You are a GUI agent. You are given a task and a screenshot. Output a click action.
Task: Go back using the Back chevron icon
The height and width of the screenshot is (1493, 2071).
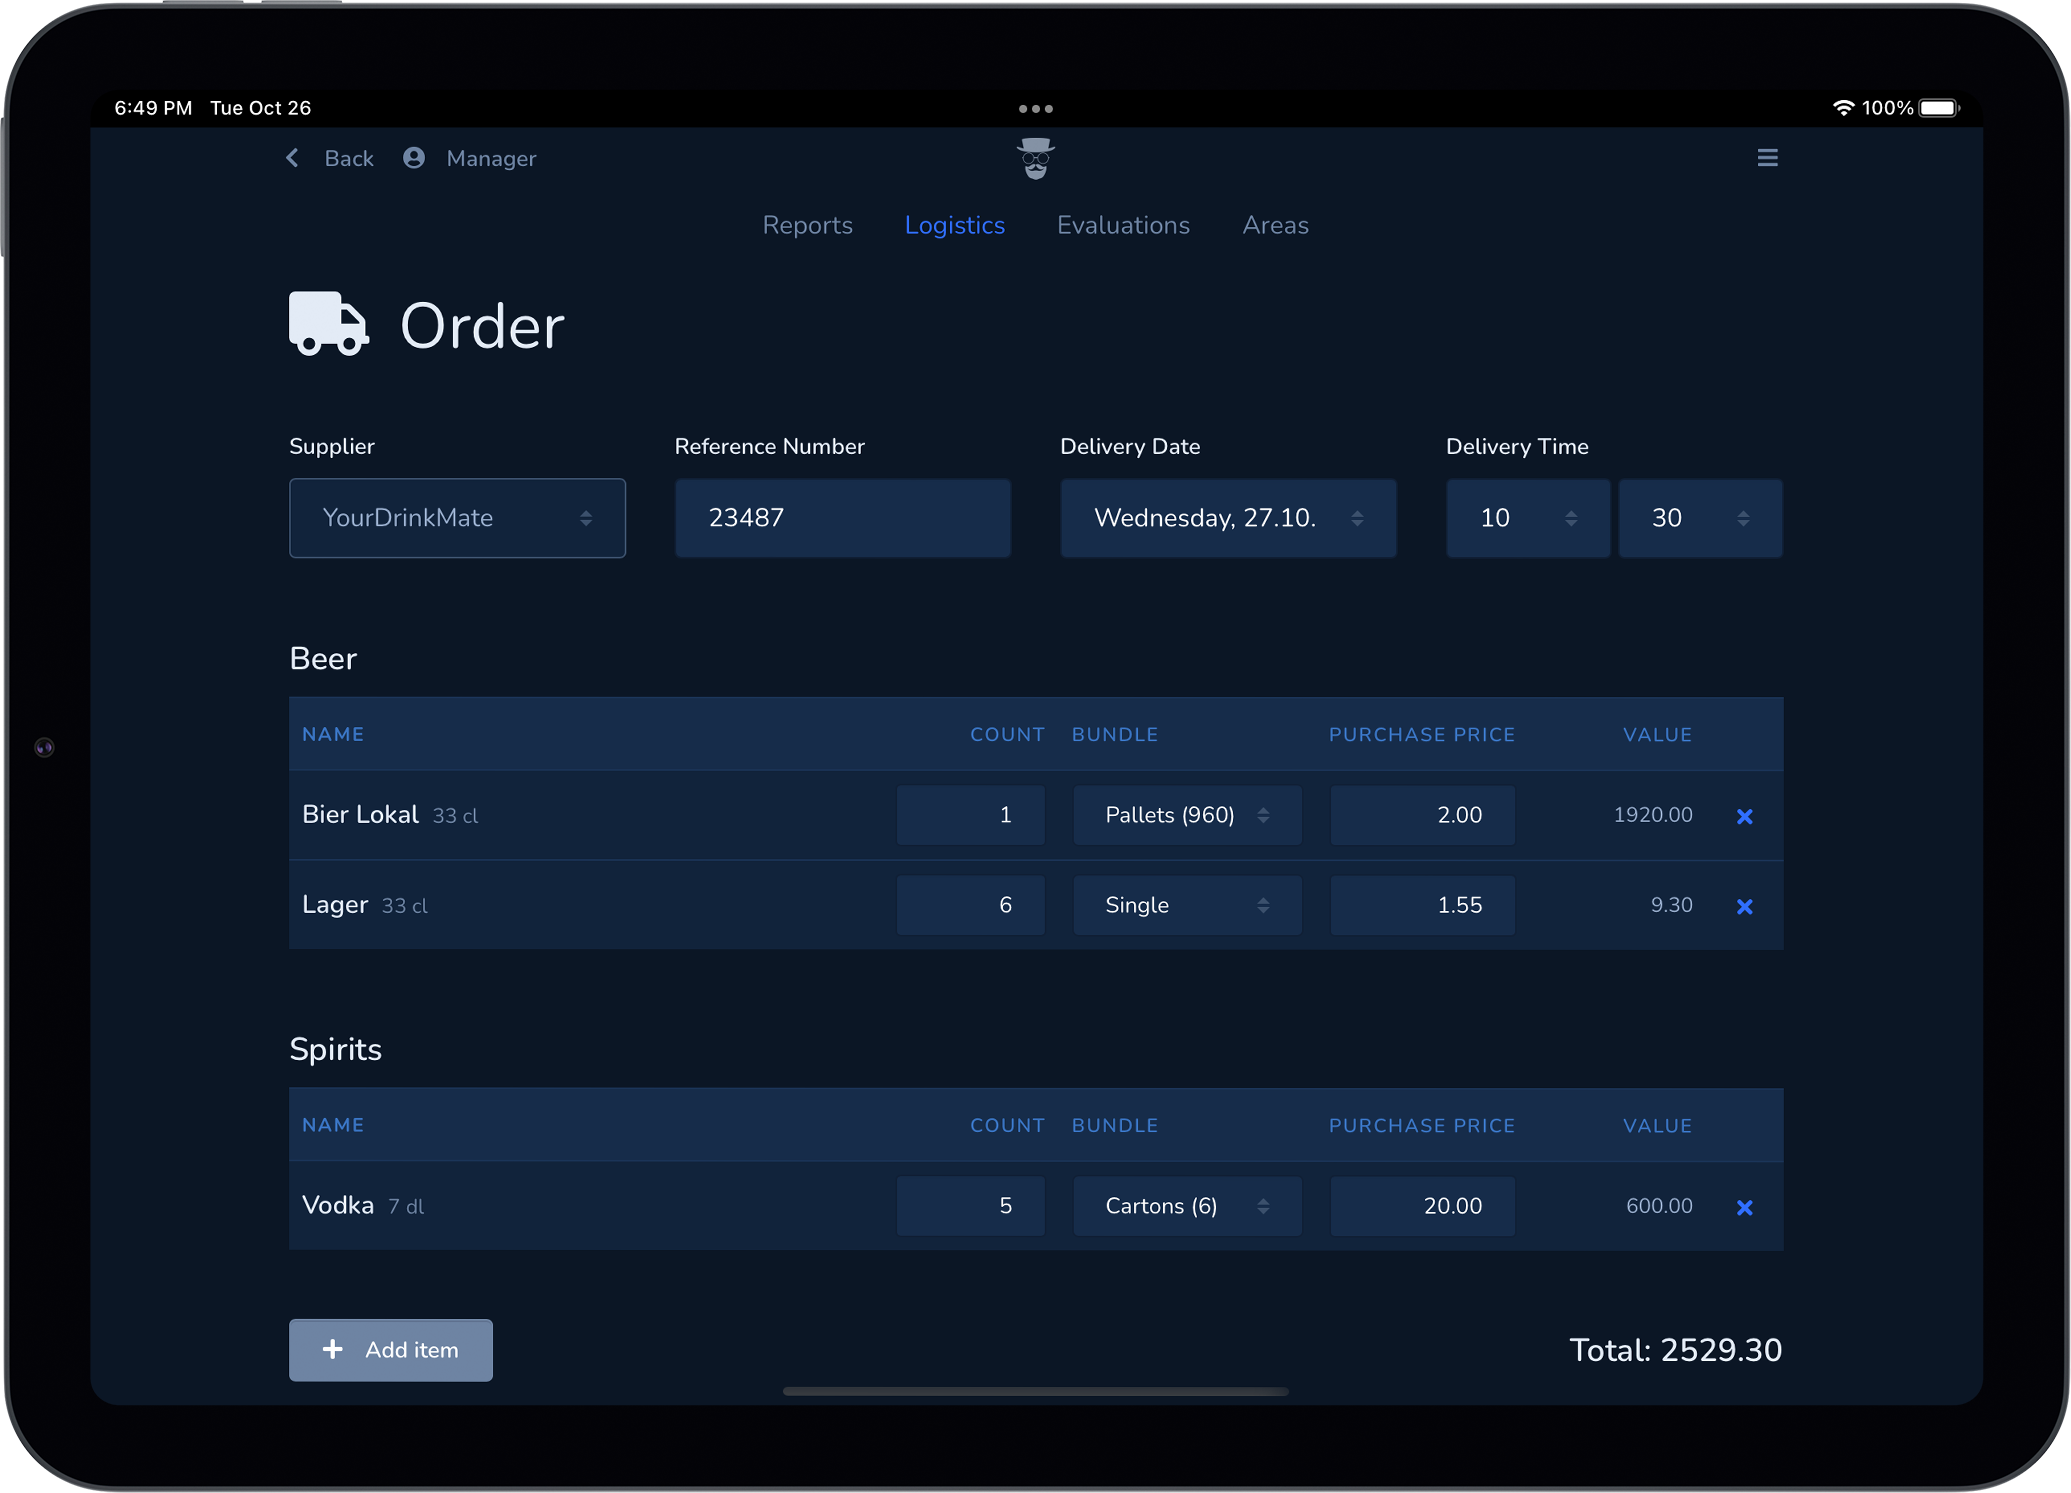coord(292,158)
